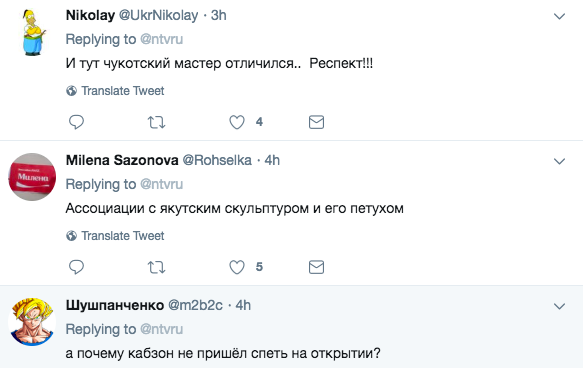Reply to Milena Sazonova's tweet
583x368 pixels.
pos(77,267)
